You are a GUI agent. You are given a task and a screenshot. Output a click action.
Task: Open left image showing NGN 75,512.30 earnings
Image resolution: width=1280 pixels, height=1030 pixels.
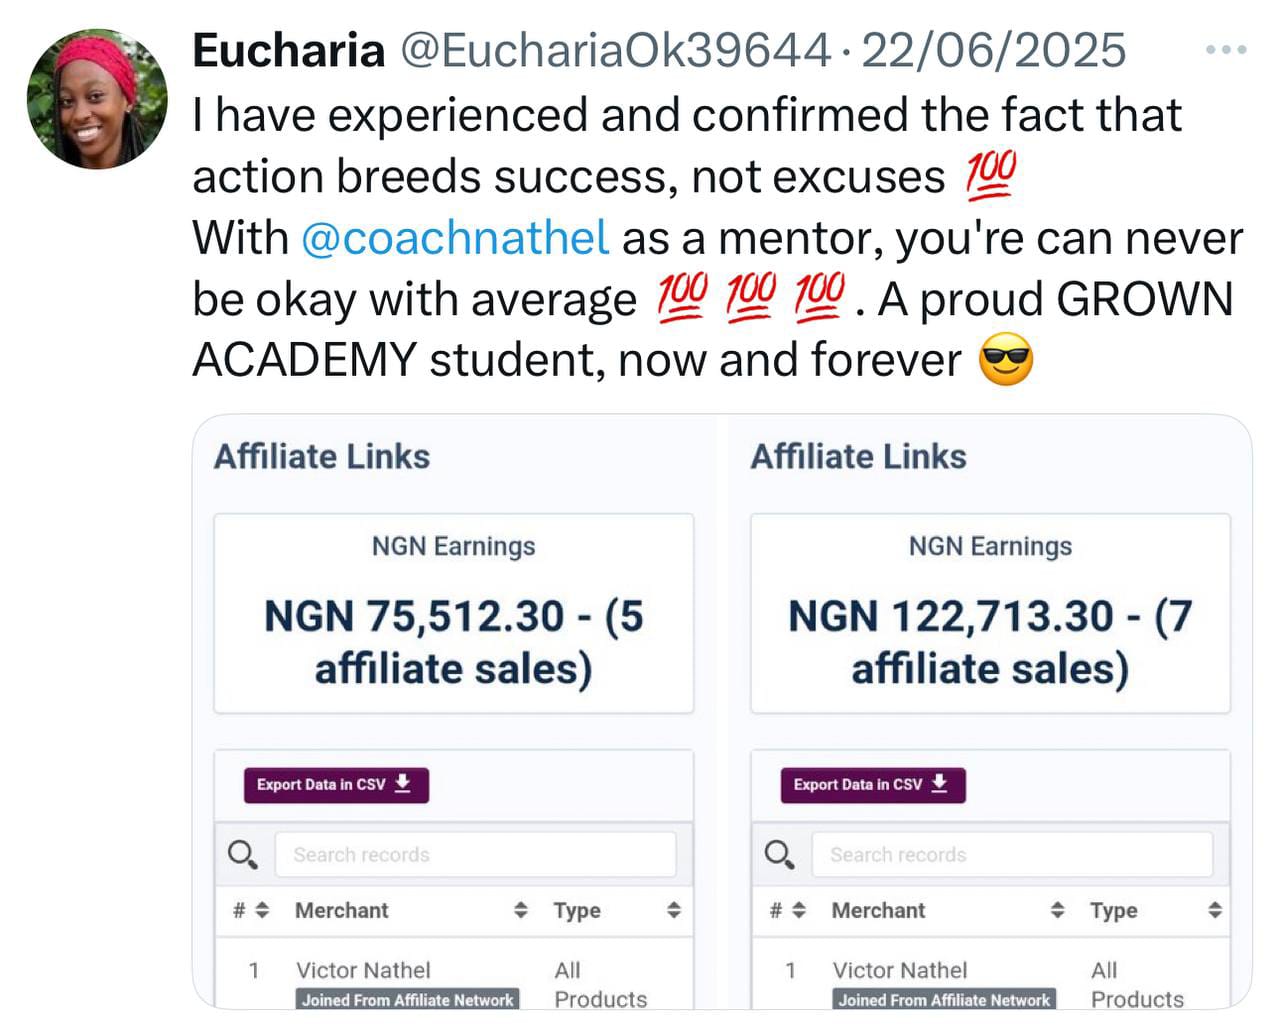[x=454, y=712]
